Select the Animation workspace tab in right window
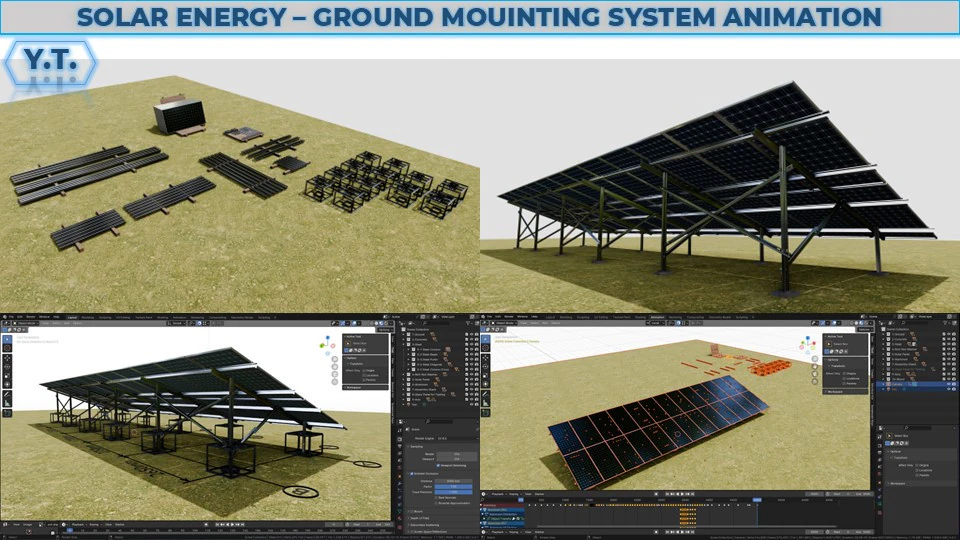This screenshot has width=960, height=540. (658, 317)
